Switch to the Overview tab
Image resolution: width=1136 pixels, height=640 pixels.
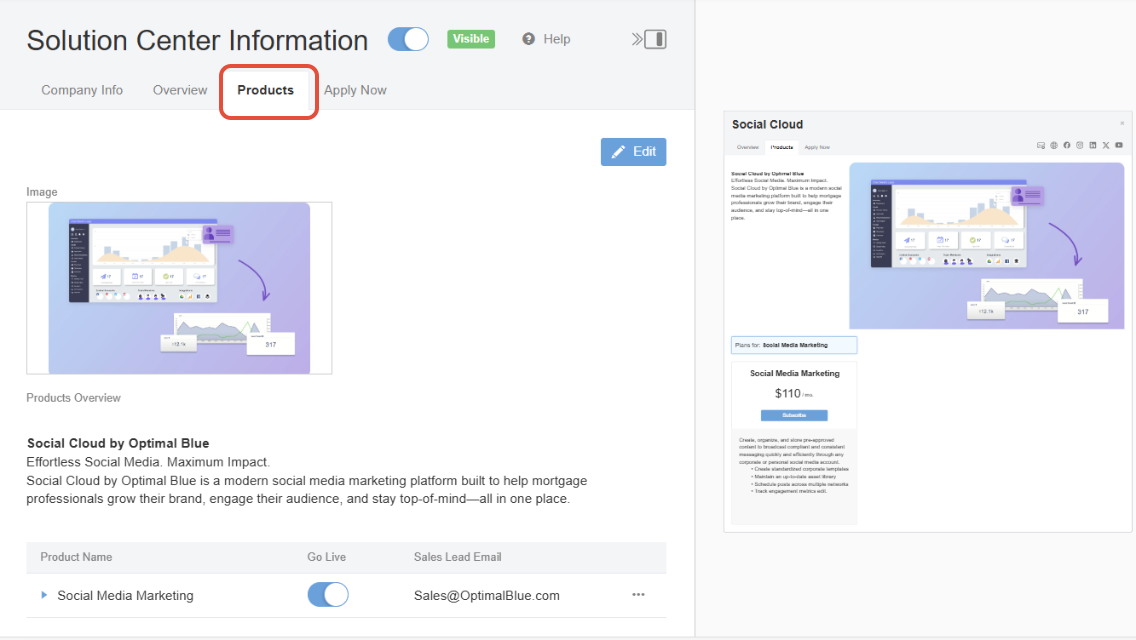point(180,90)
